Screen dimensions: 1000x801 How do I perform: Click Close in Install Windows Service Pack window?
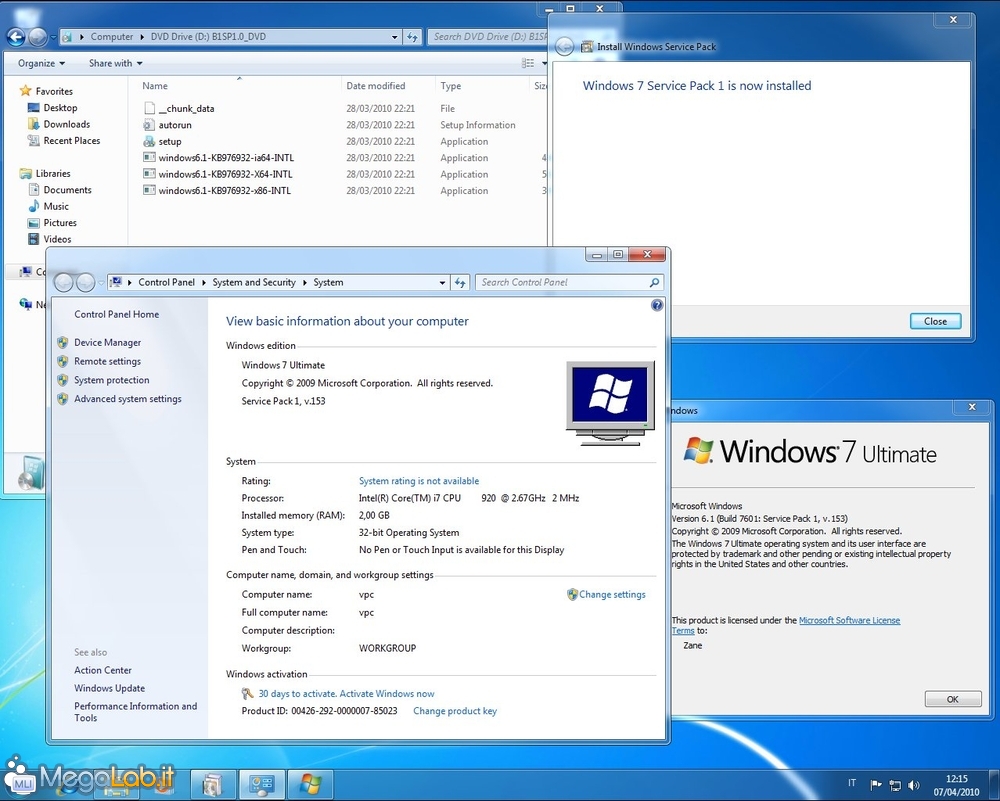point(935,321)
